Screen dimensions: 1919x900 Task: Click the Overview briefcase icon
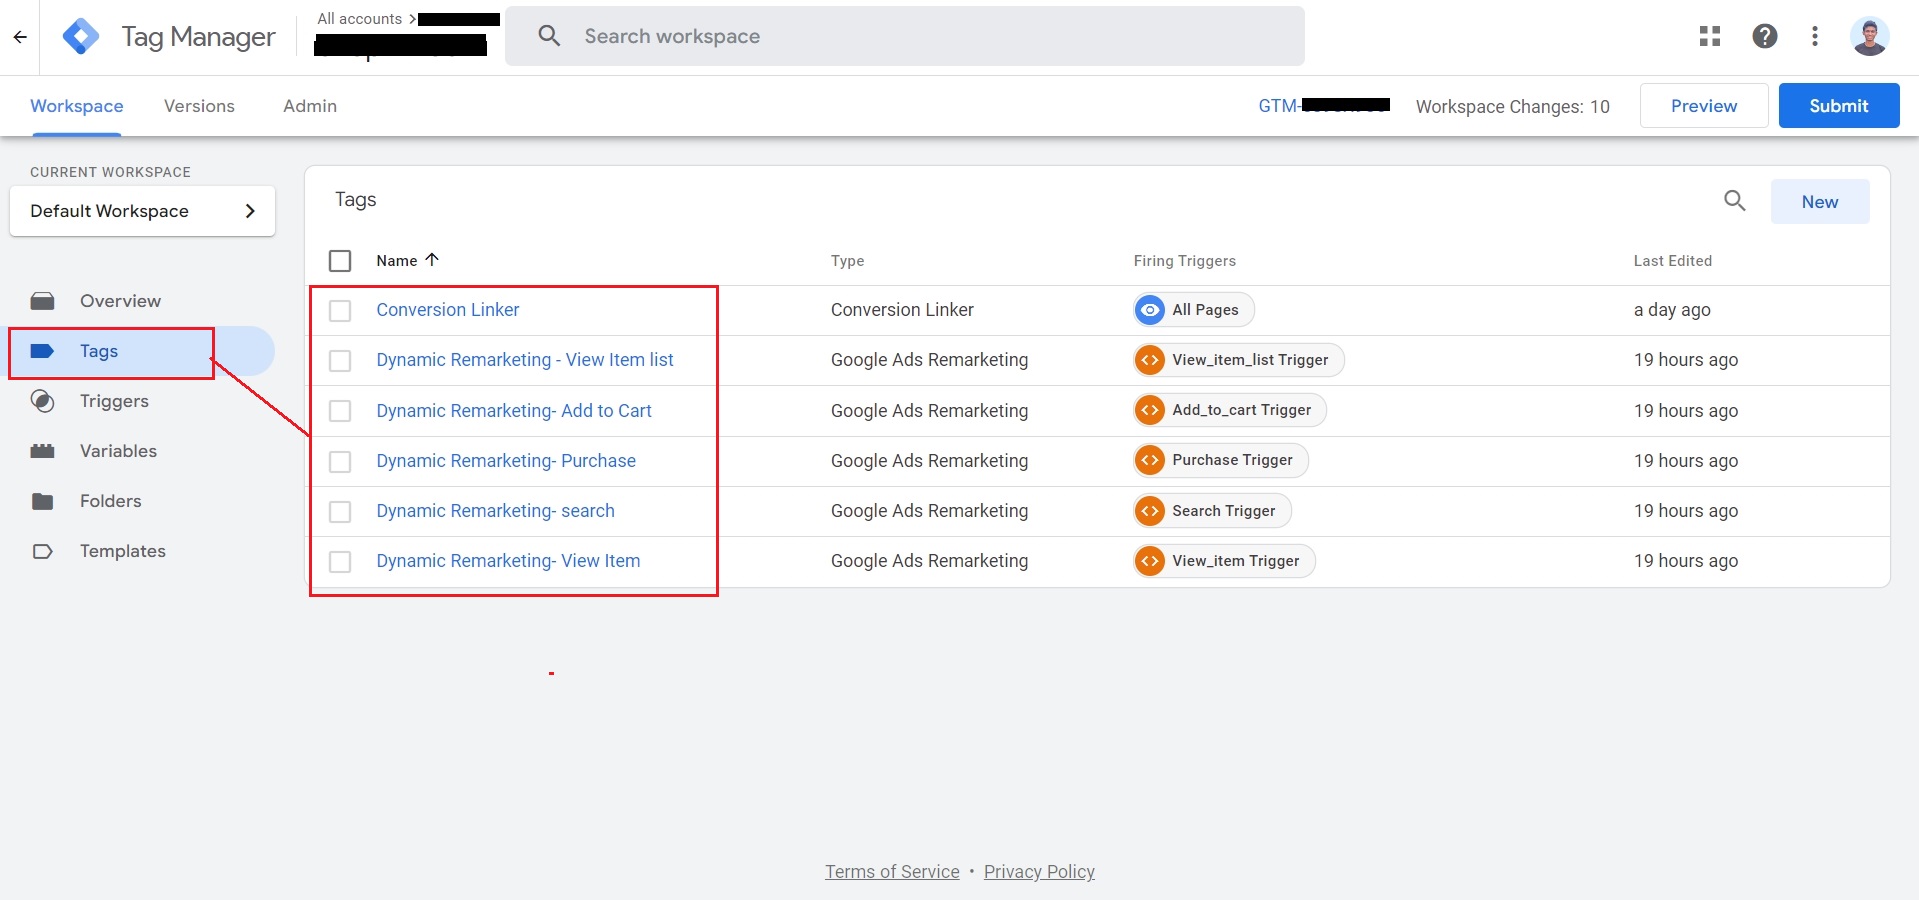[43, 301]
